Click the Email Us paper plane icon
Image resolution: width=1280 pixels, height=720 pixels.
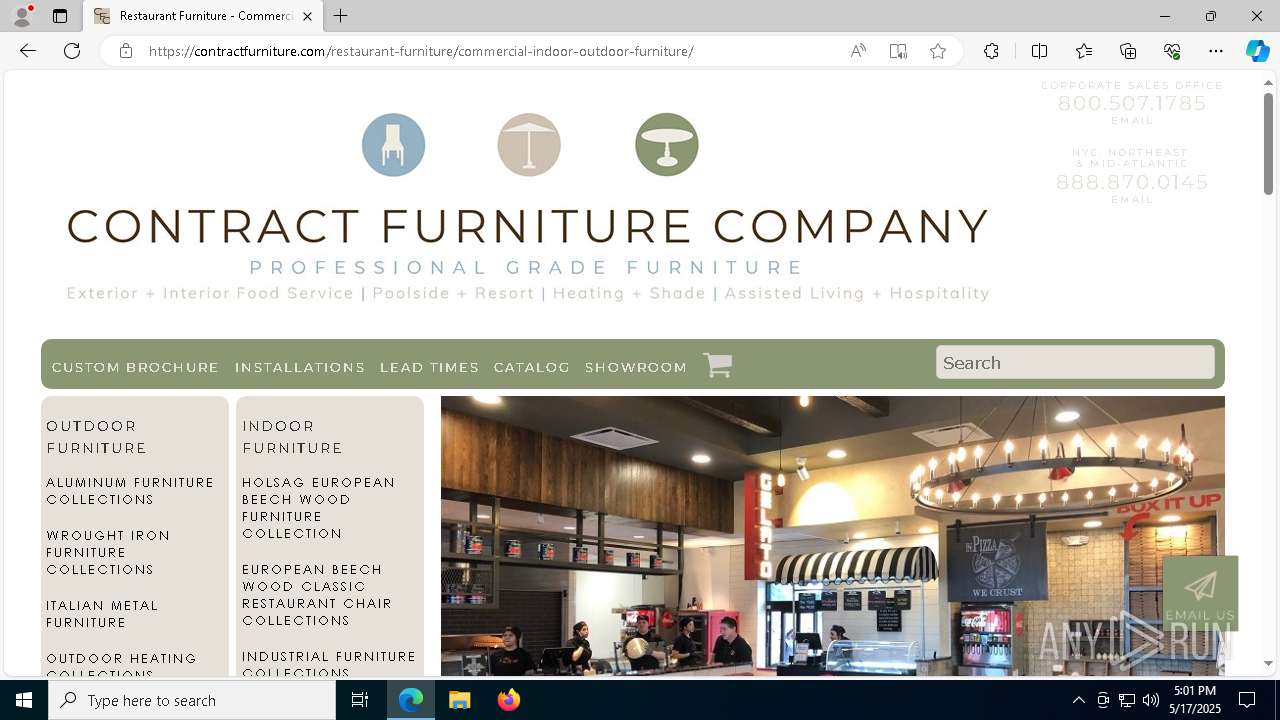pos(1200,586)
